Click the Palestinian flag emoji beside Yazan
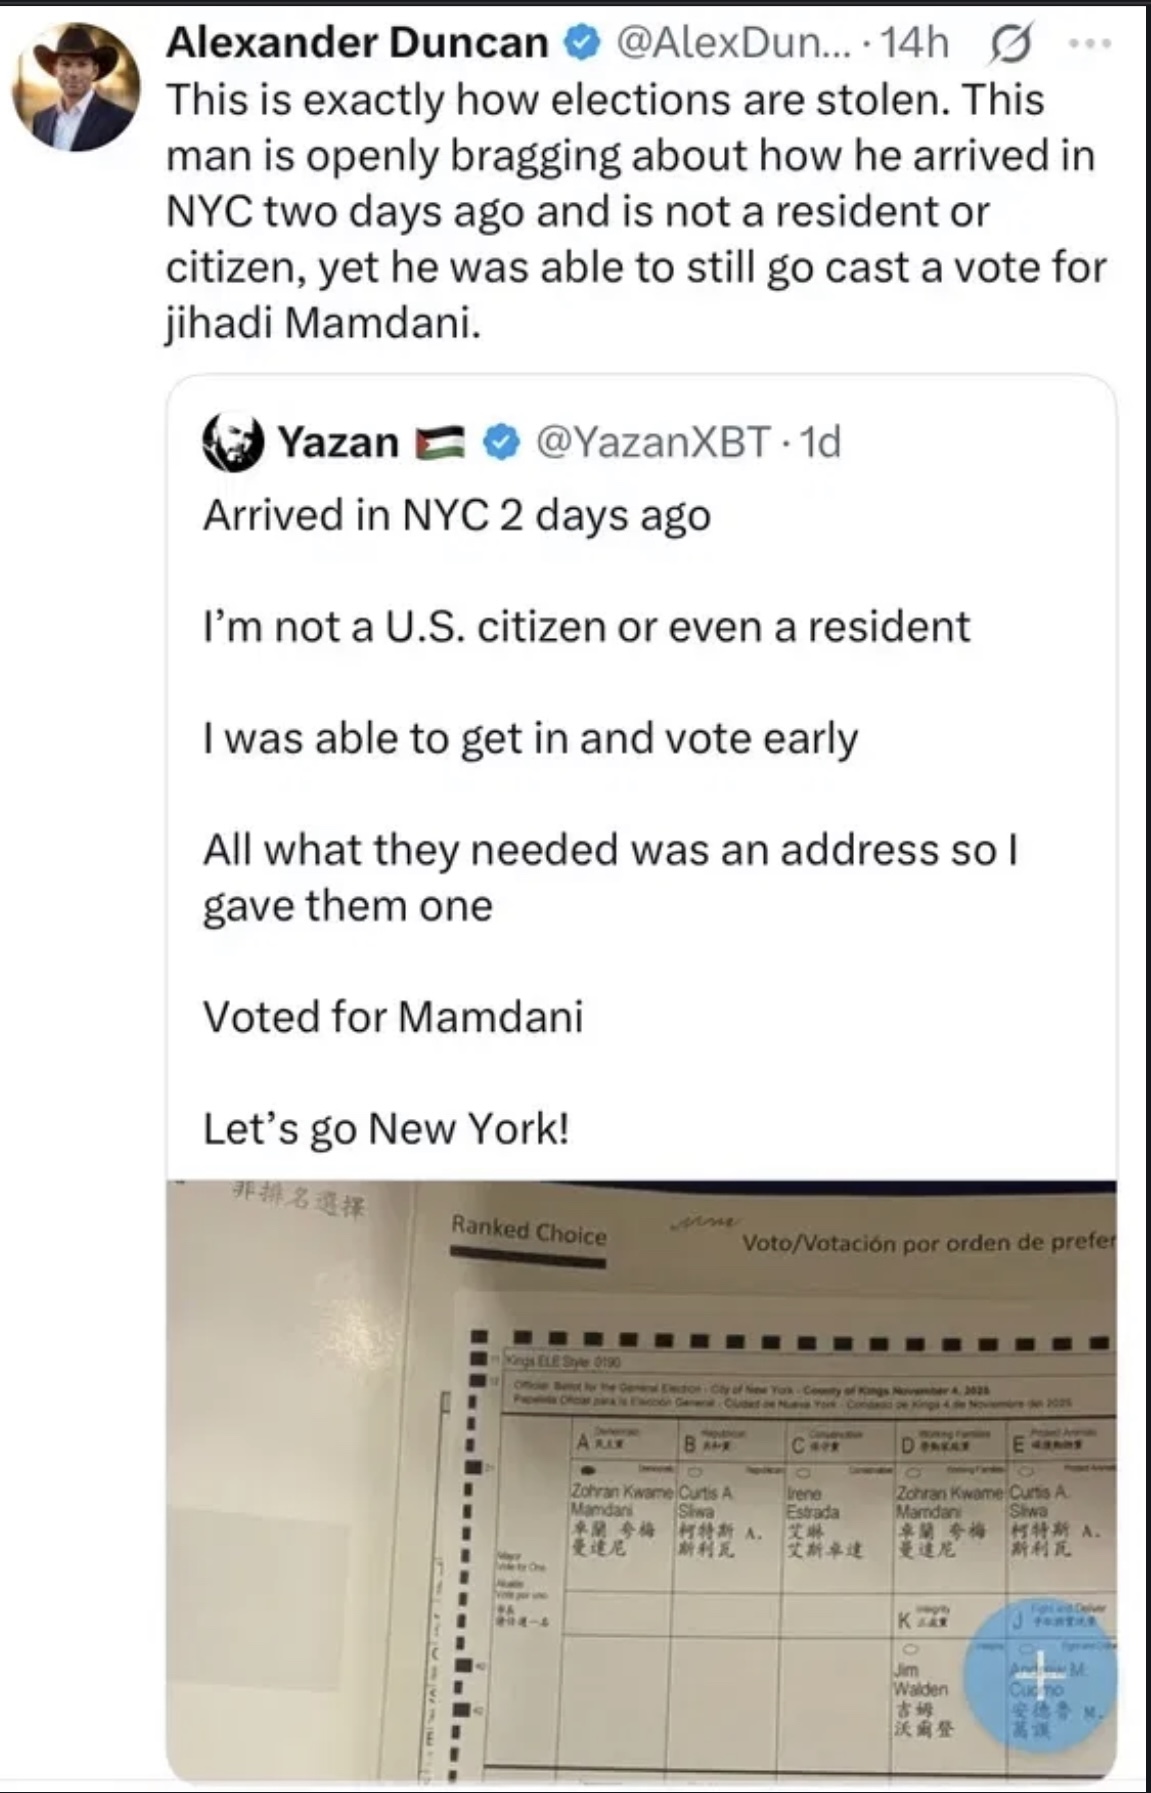This screenshot has width=1151, height=1793. (x=439, y=442)
